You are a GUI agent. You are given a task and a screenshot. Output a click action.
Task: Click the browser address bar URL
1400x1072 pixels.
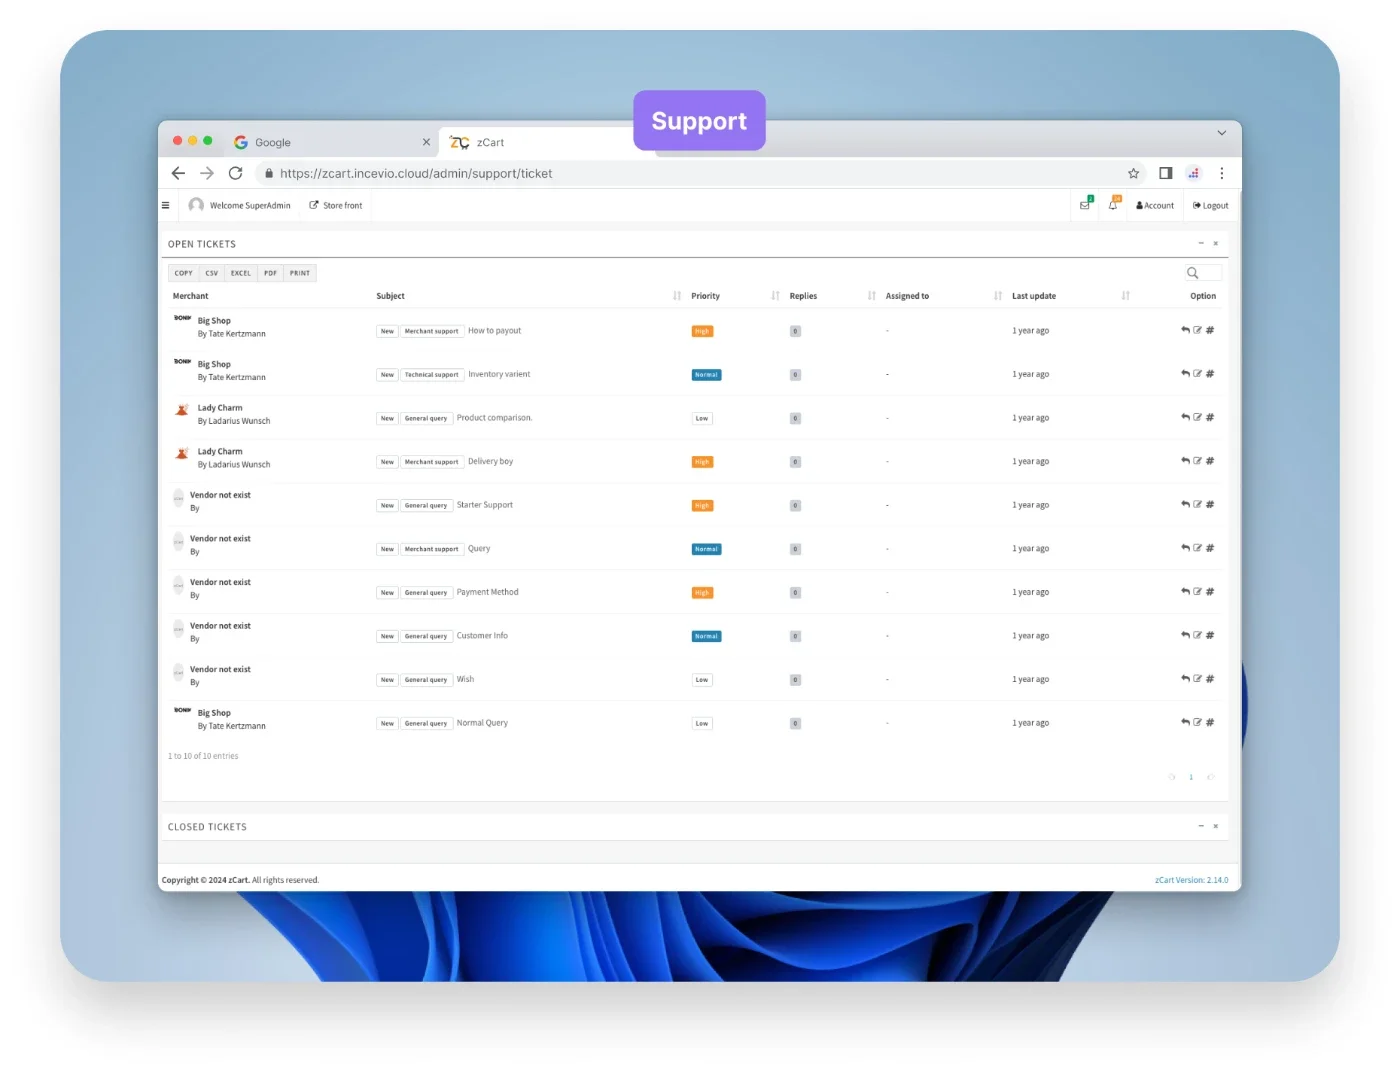pos(416,173)
